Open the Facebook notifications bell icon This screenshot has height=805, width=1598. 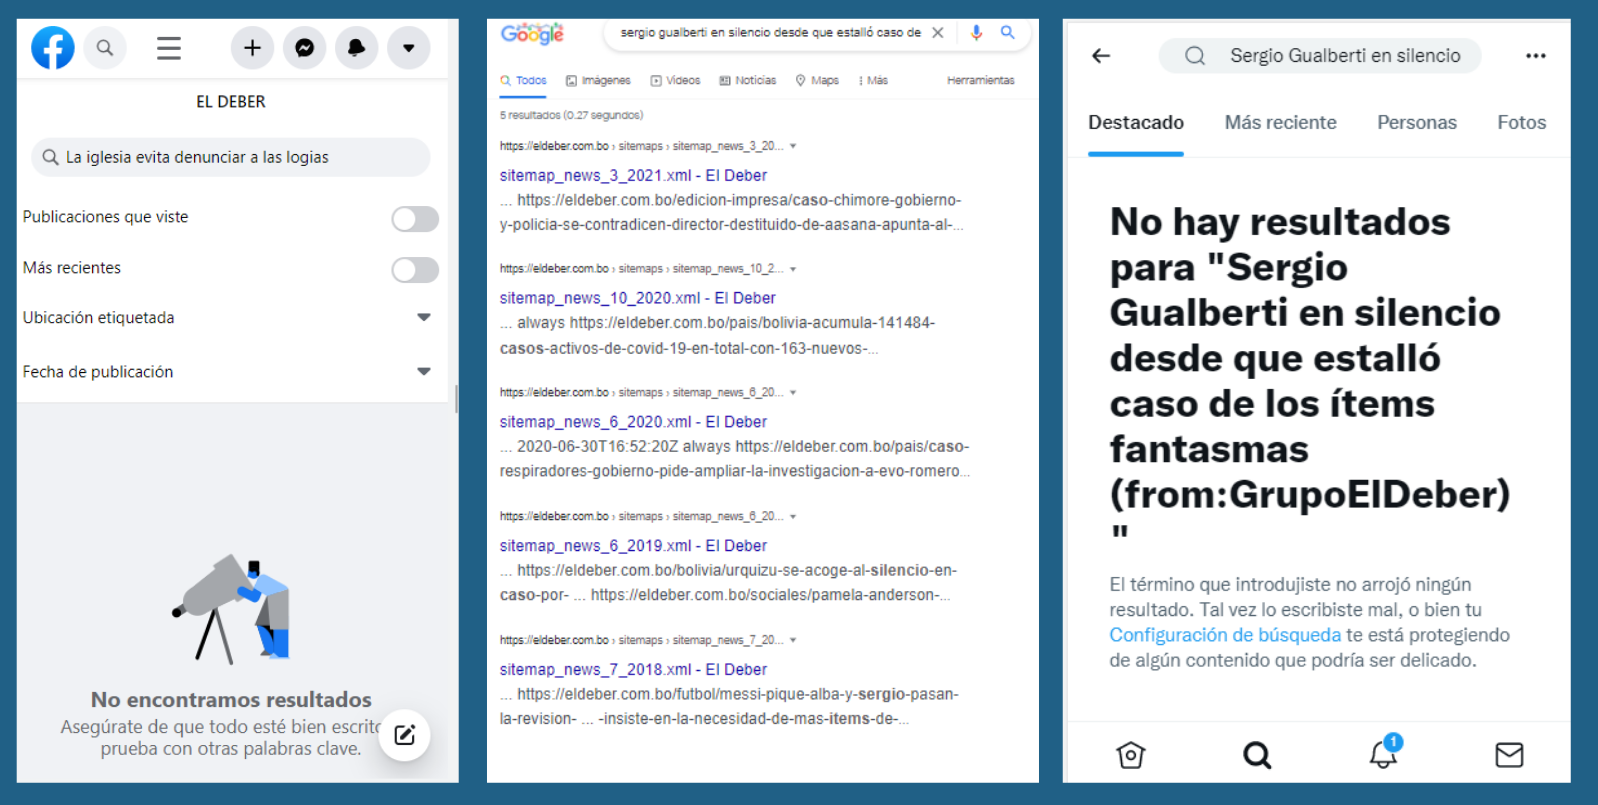pos(357,47)
